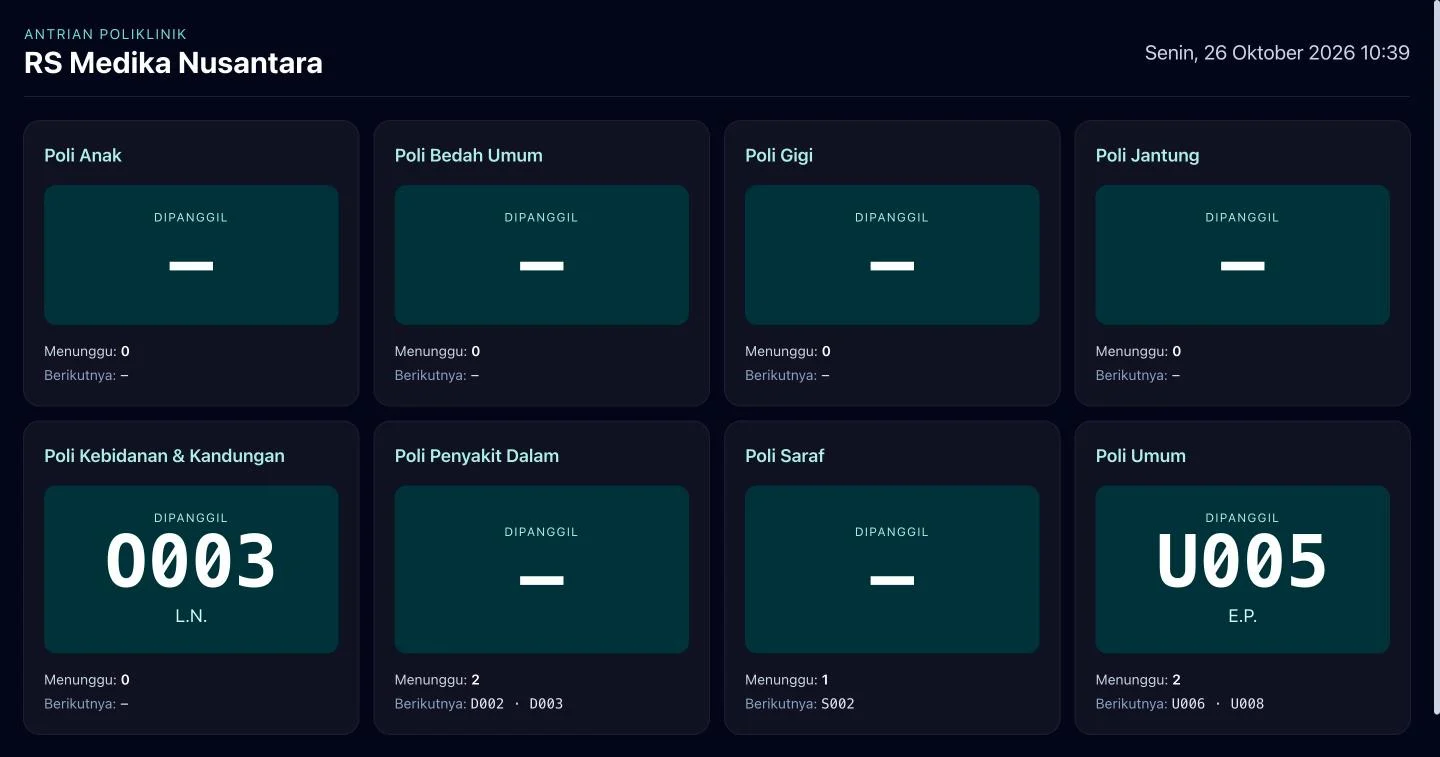Click "Menunggu: 0" in Poli Anak
This screenshot has width=1440, height=757.
click(x=87, y=352)
